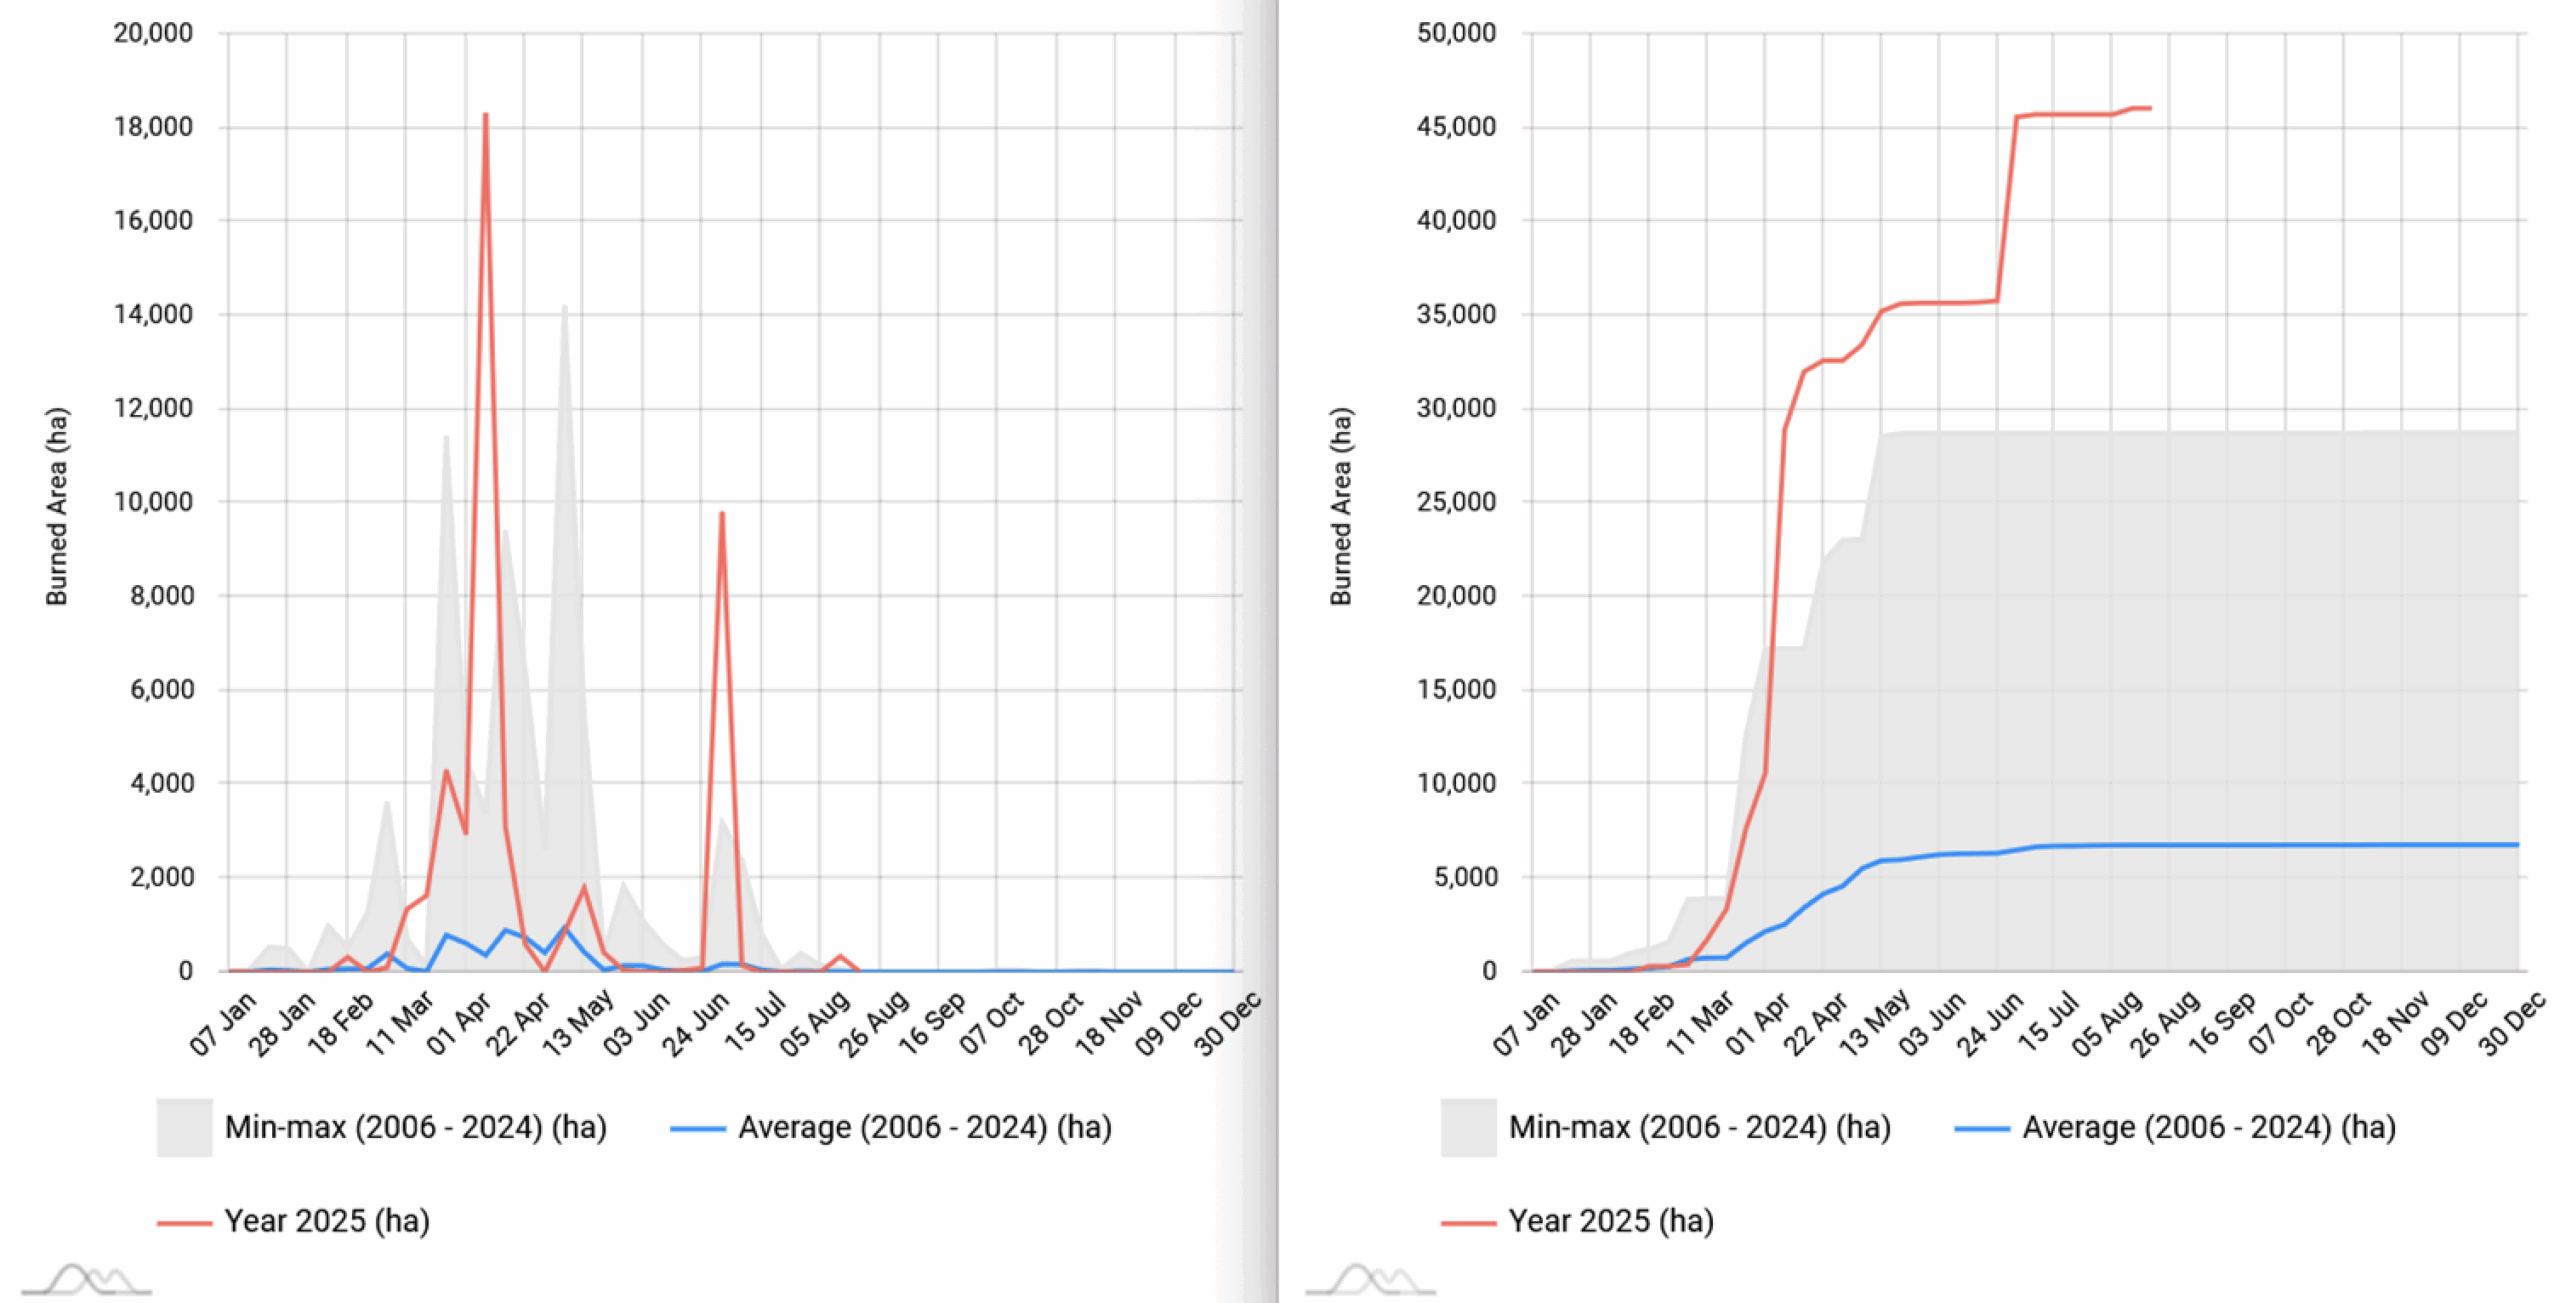The image size is (2560, 1303).
Task: Click red Year 2025 line marker in weekly legend
Action: (184, 1223)
